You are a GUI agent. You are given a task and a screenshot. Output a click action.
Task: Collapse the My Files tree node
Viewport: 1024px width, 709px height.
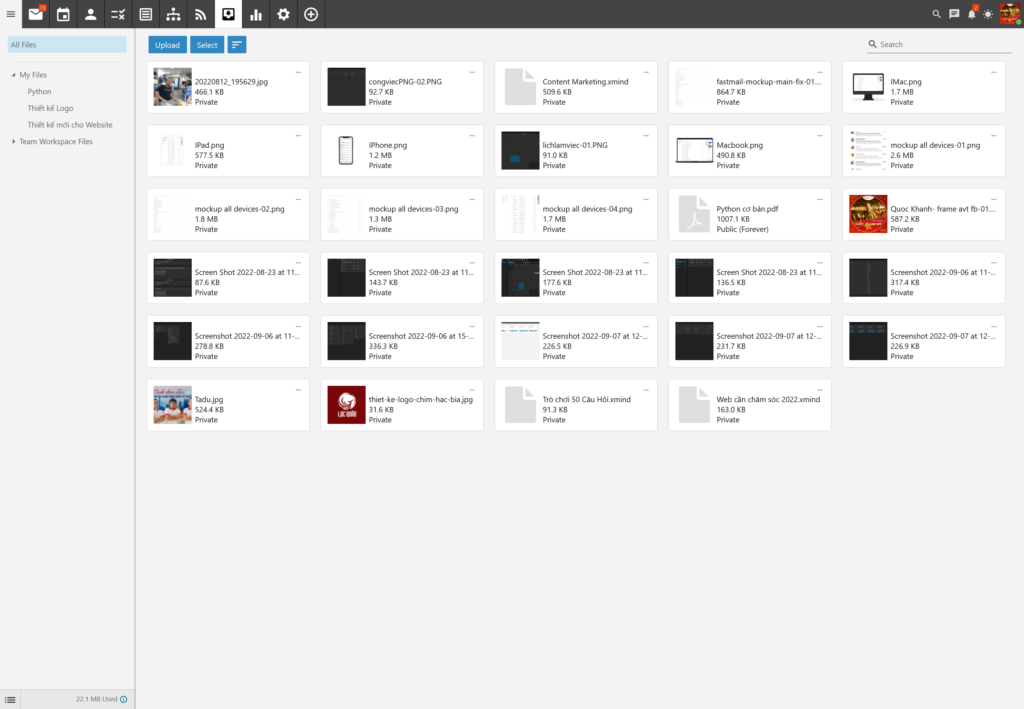coord(14,75)
